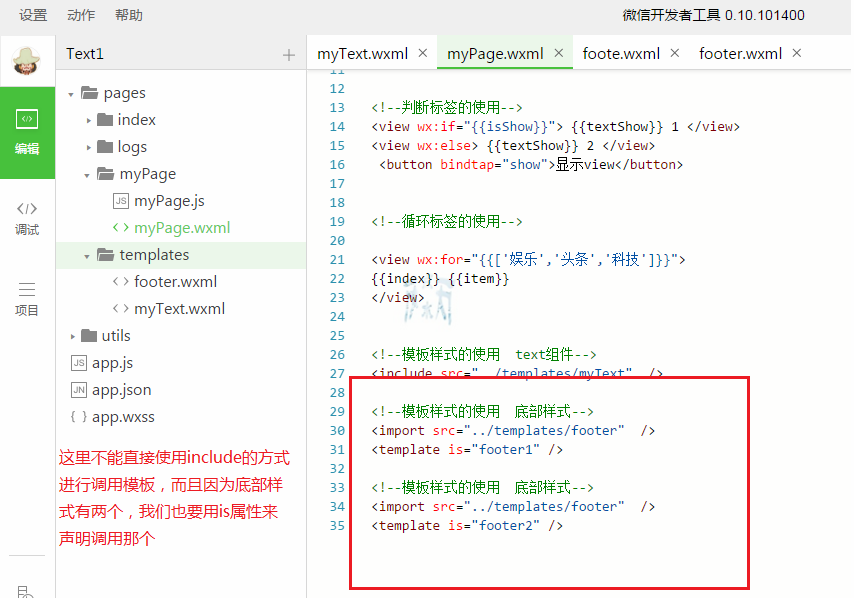This screenshot has height=598, width=854.
Task: Add a new file with plus icon
Action: (289, 55)
